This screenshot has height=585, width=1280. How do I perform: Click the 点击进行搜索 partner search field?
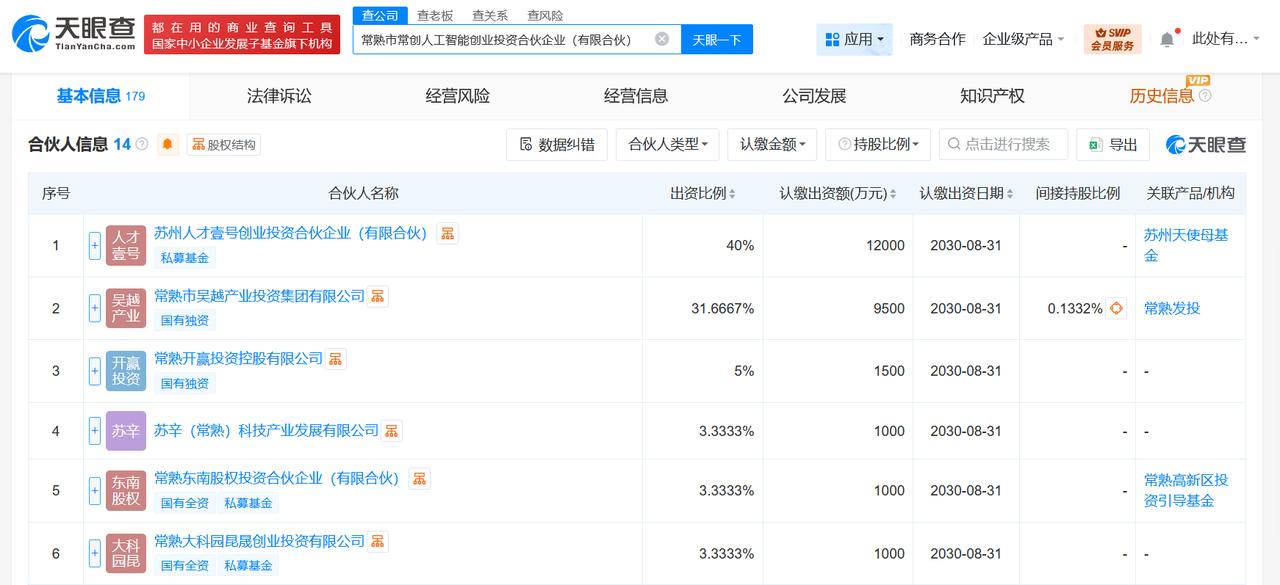click(1004, 145)
